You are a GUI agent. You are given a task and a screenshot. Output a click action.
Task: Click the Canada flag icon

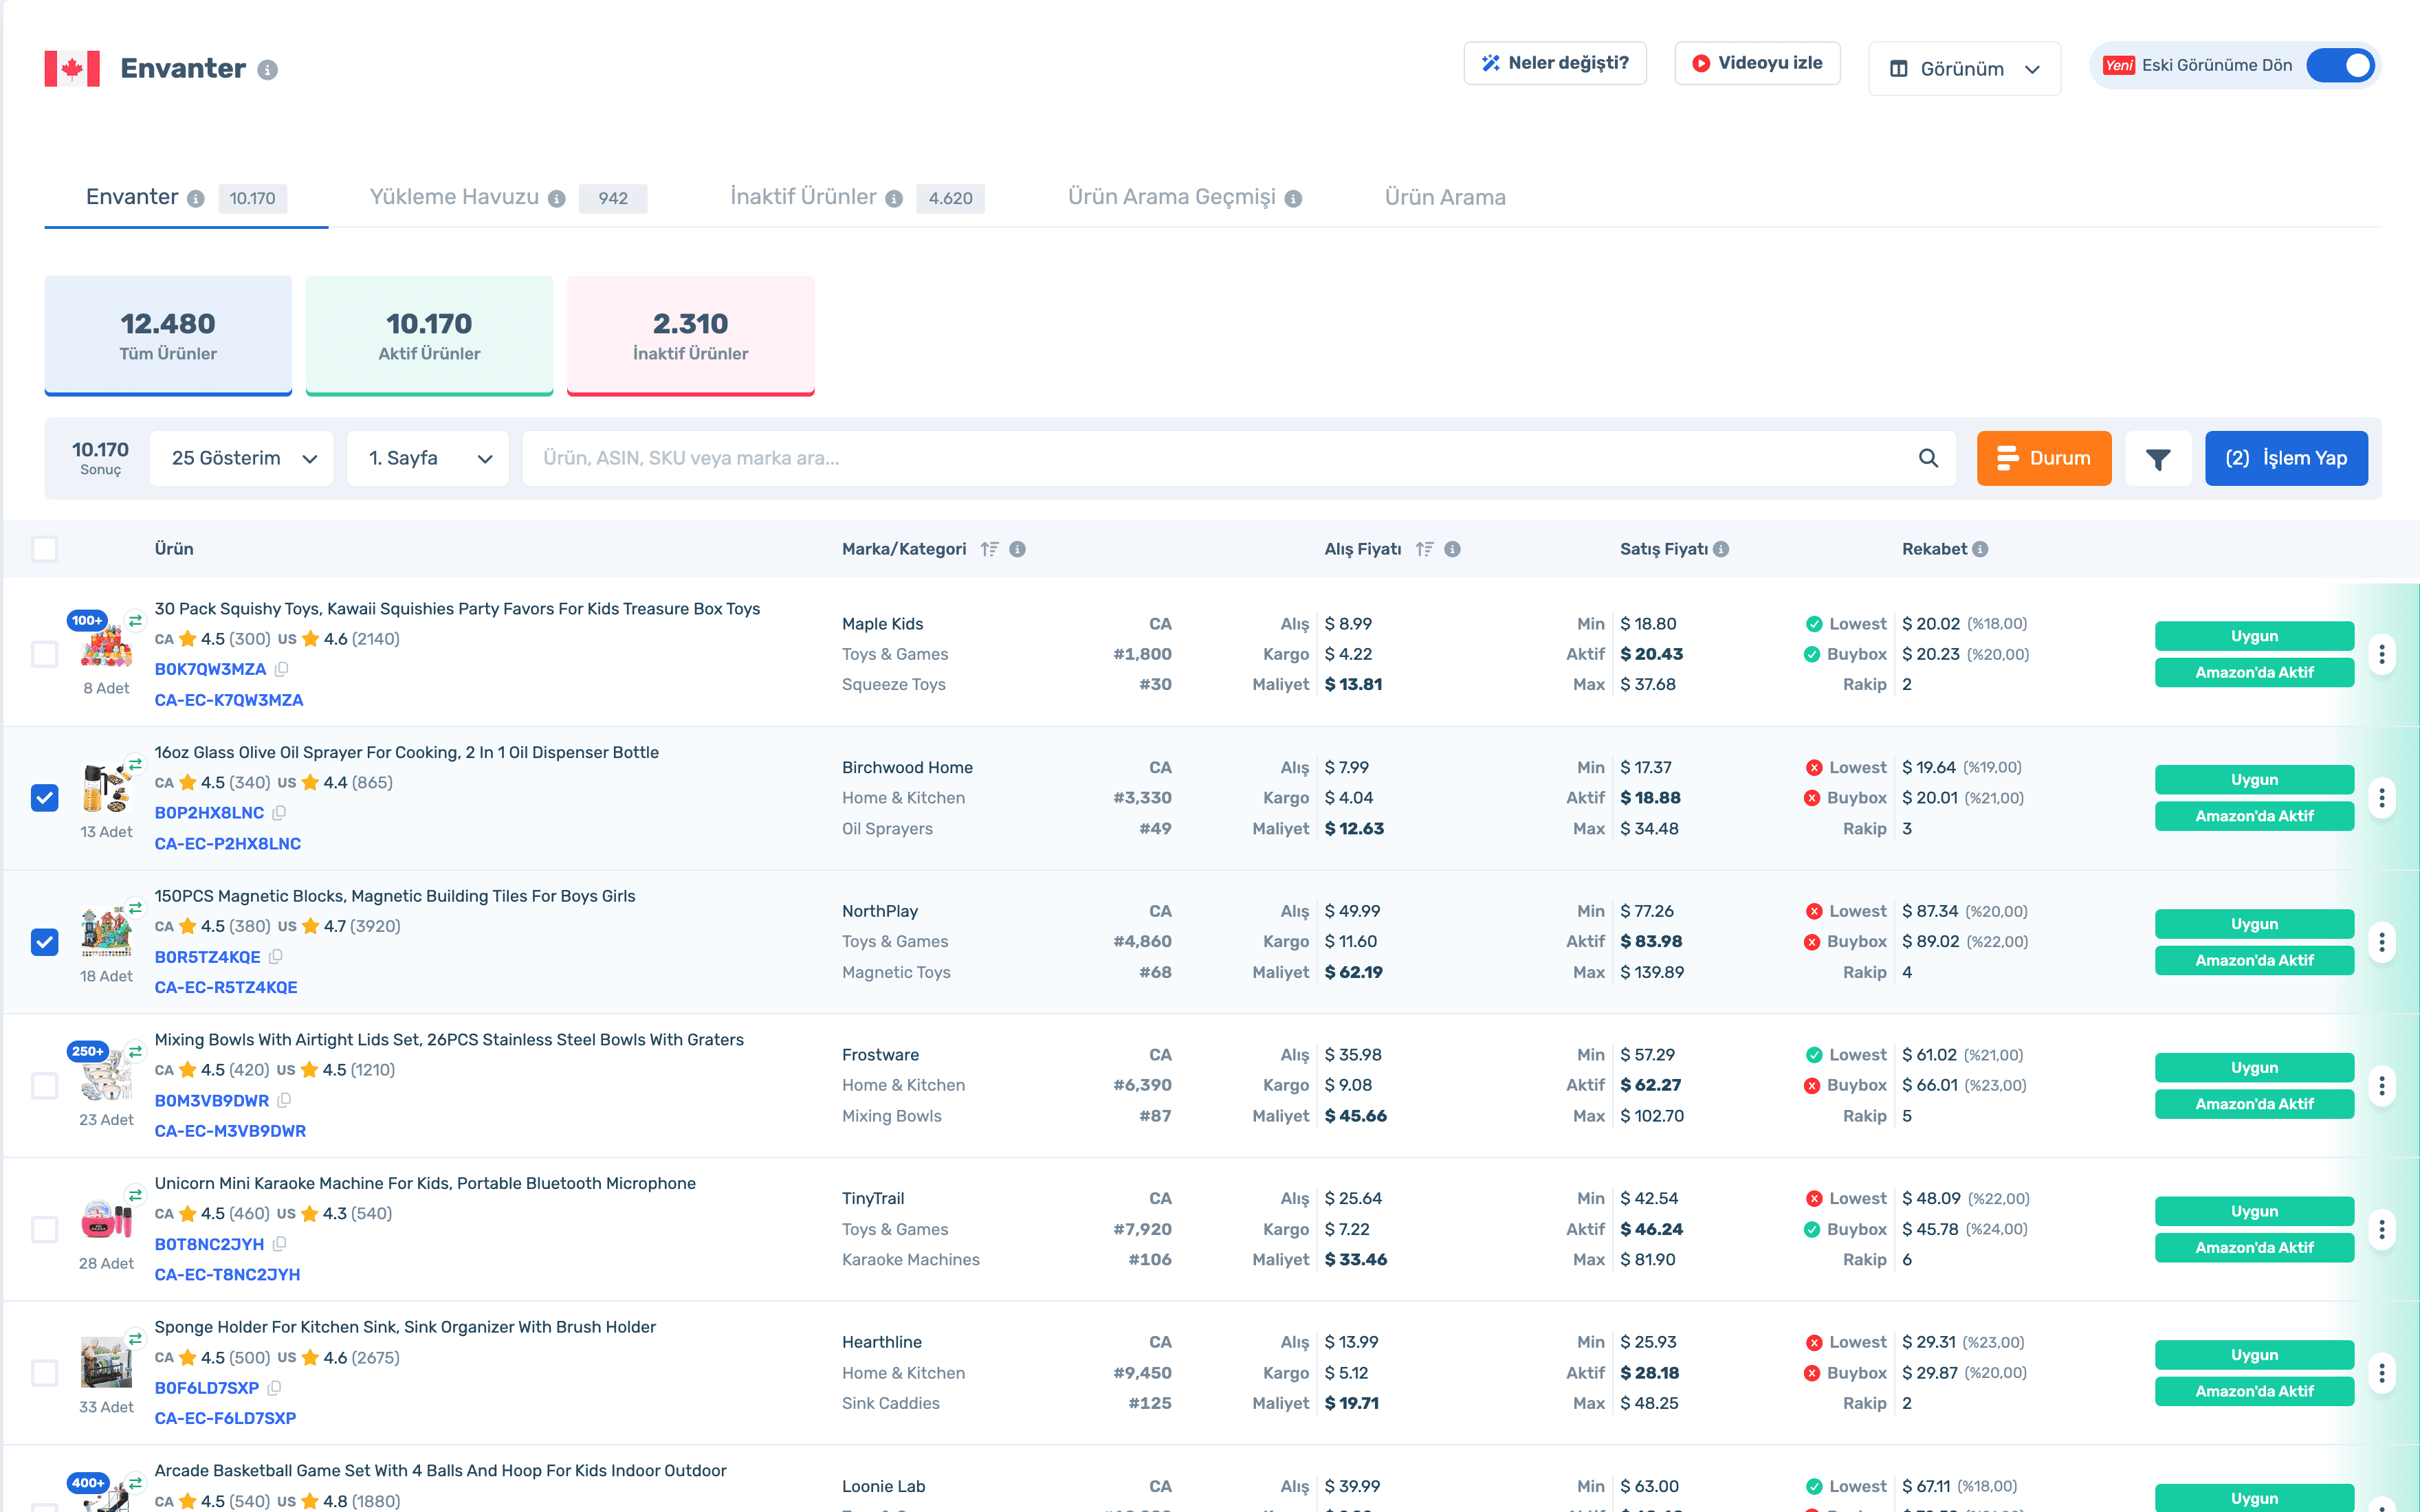[x=72, y=68]
